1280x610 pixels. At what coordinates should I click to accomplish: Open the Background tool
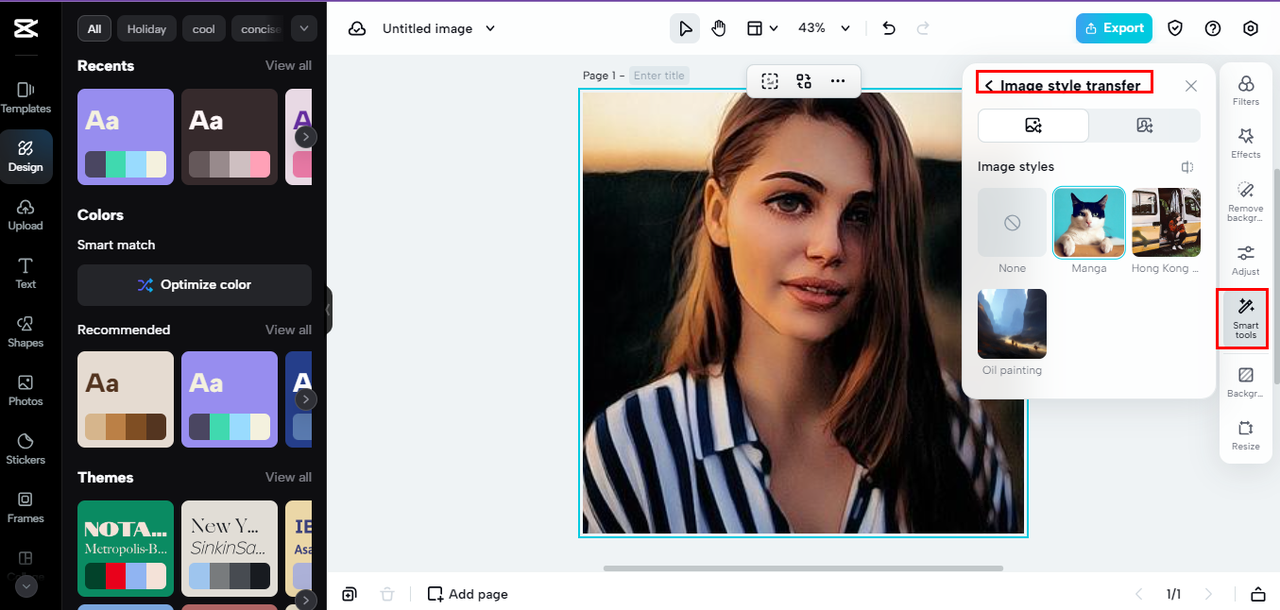1246,382
